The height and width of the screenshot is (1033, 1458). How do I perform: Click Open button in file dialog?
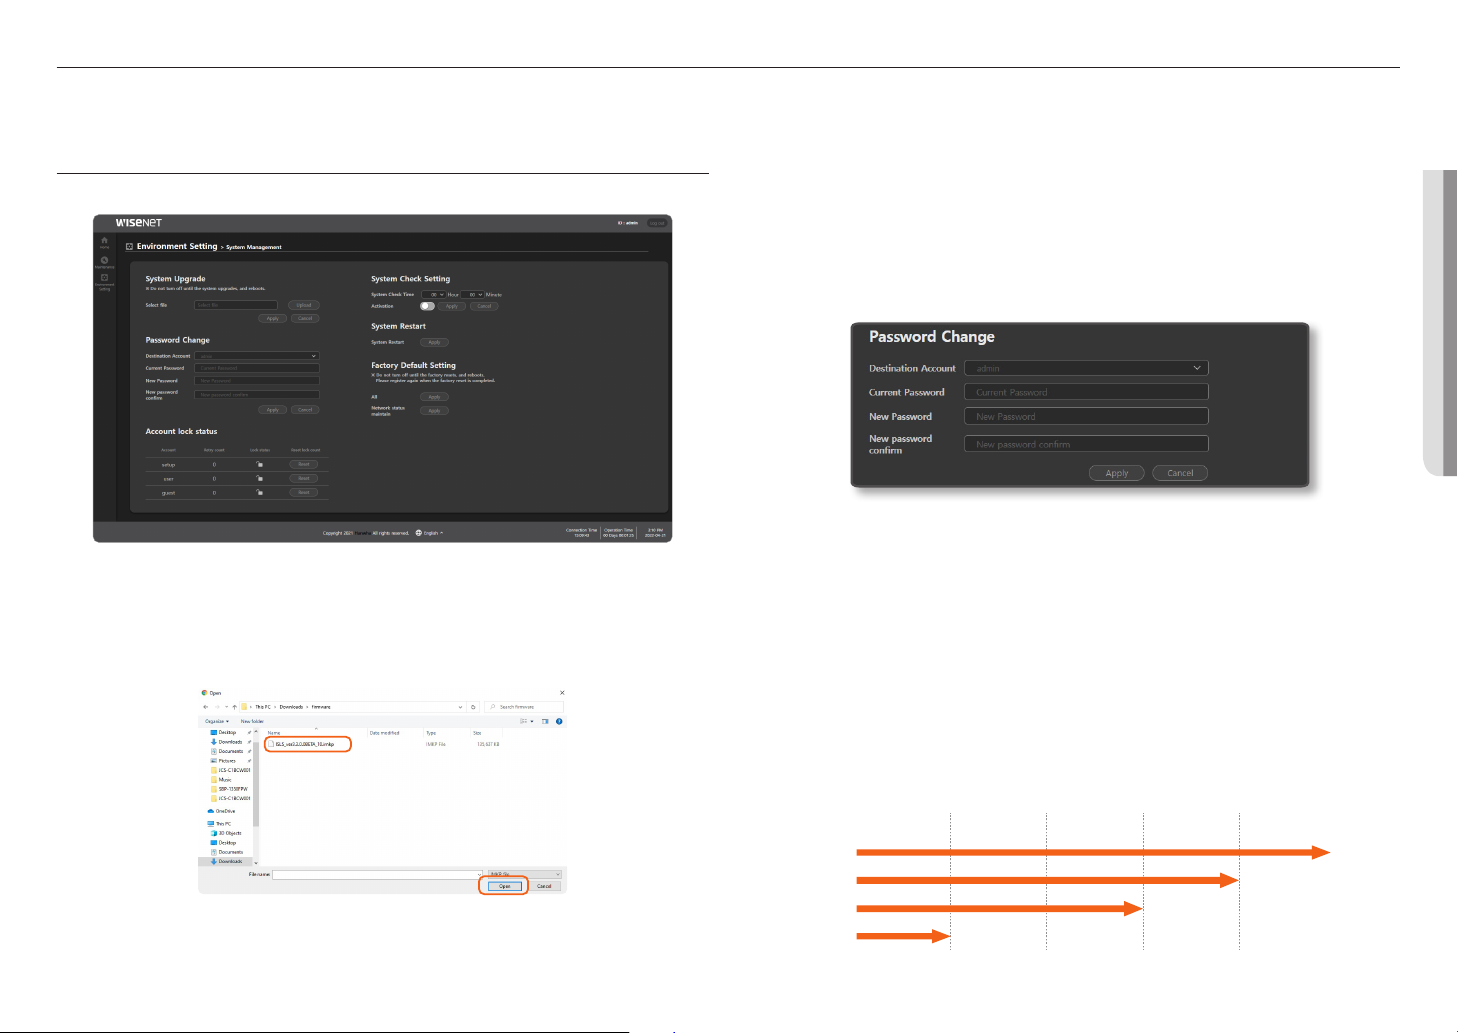(x=505, y=886)
